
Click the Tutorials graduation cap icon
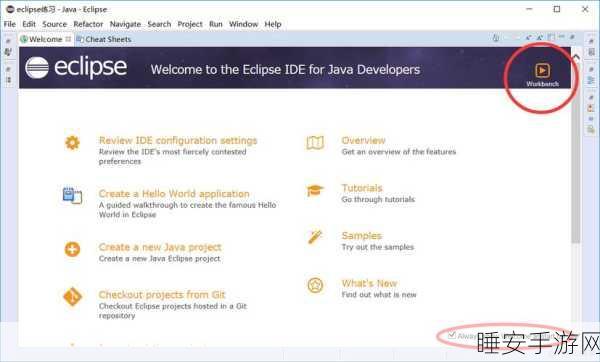click(x=315, y=191)
